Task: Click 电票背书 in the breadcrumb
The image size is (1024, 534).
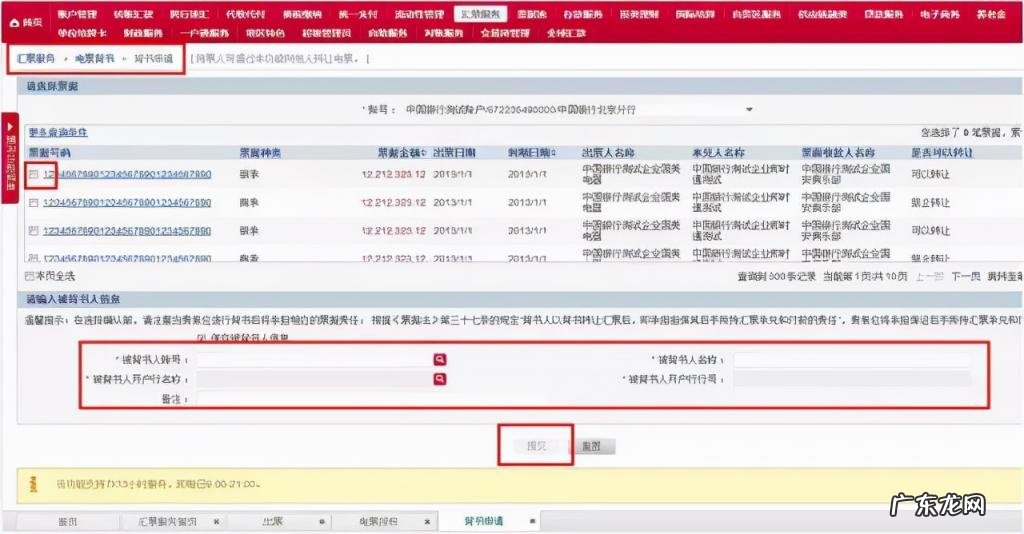Action: click(95, 59)
